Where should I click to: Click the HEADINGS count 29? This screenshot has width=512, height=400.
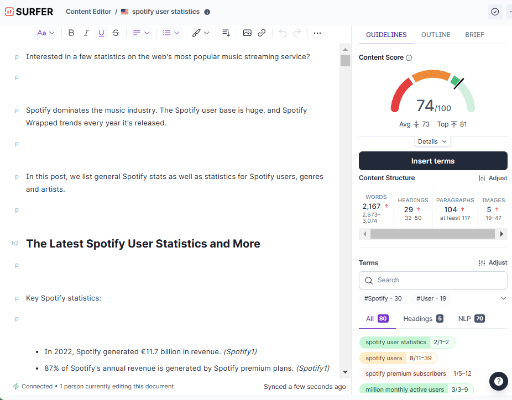pos(408,210)
